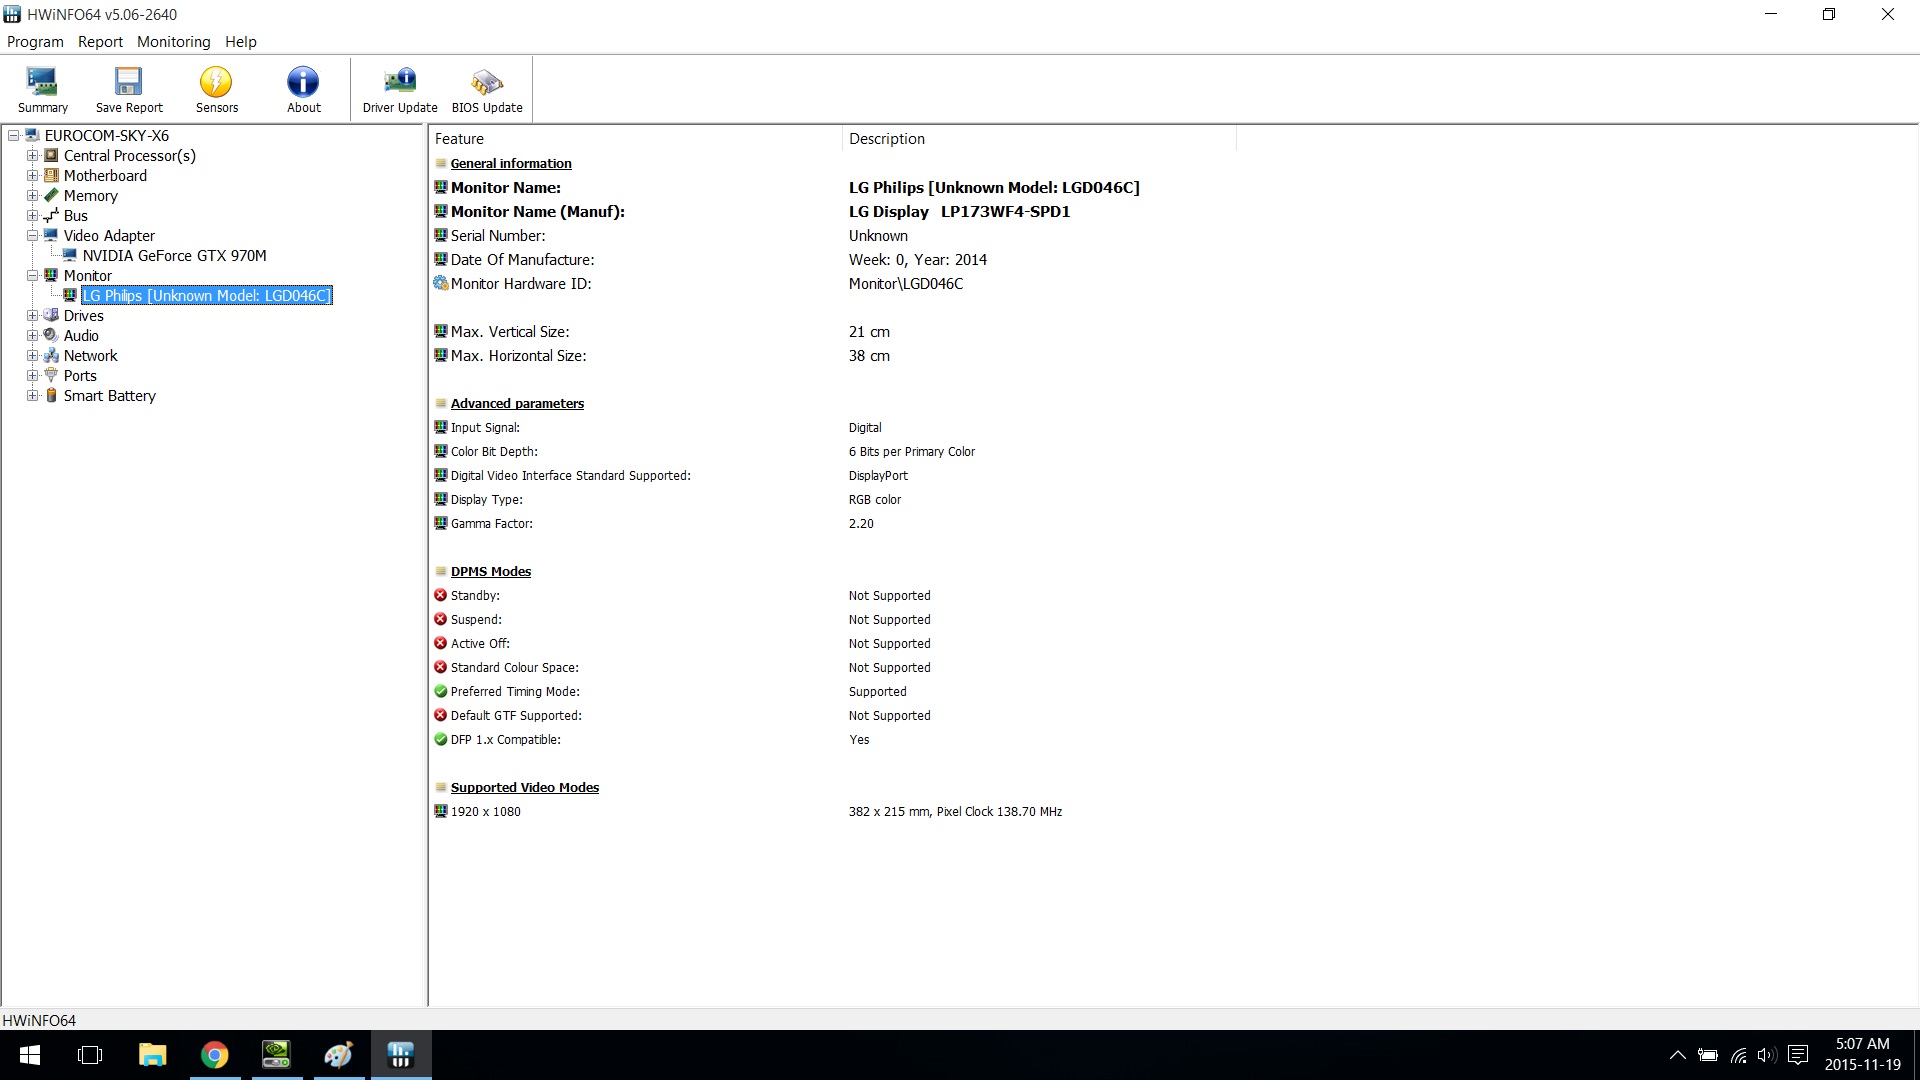Viewport: 1920px width, 1080px height.
Task: Click the About info icon
Action: click(x=303, y=89)
